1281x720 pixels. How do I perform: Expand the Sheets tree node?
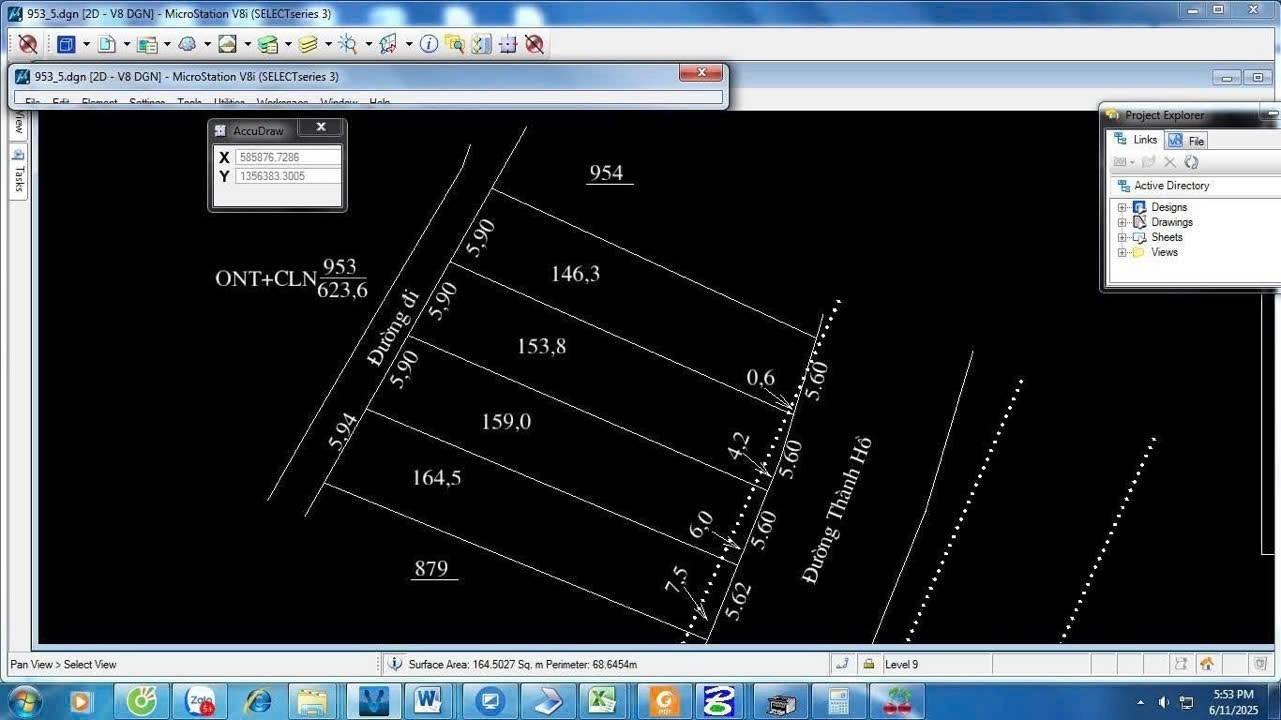coord(1122,238)
